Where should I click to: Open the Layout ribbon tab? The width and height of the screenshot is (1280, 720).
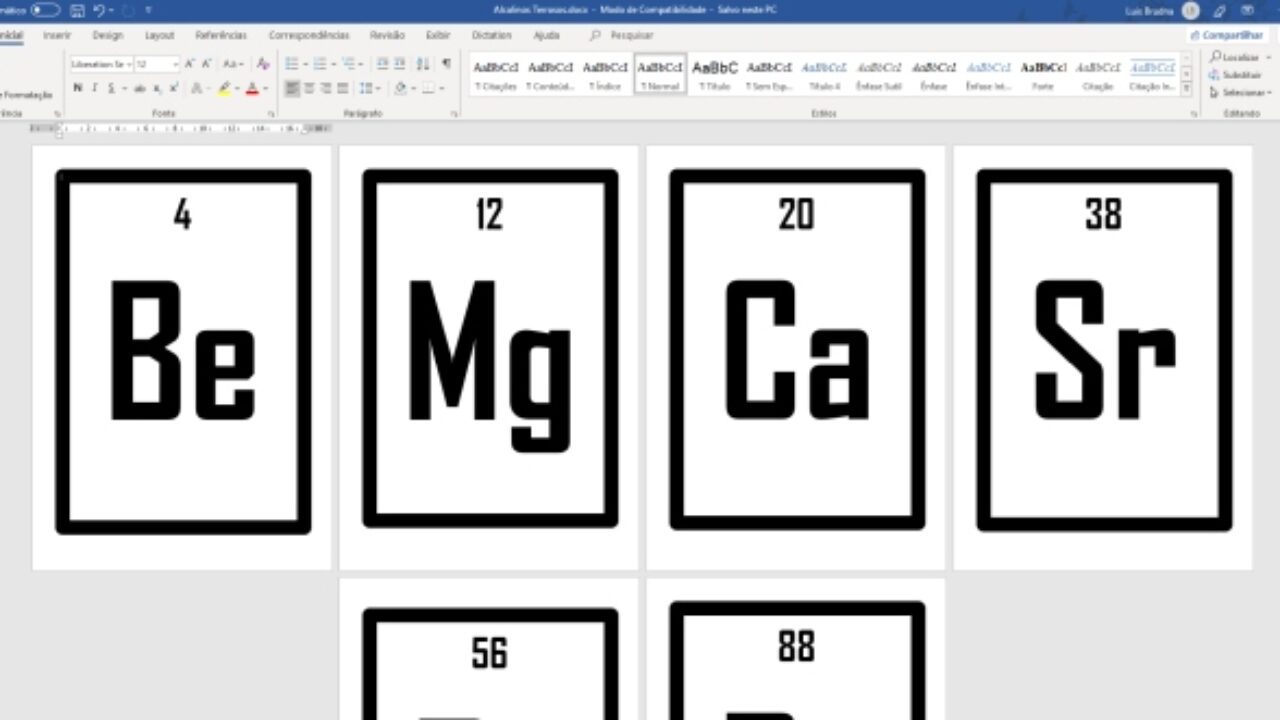159,35
